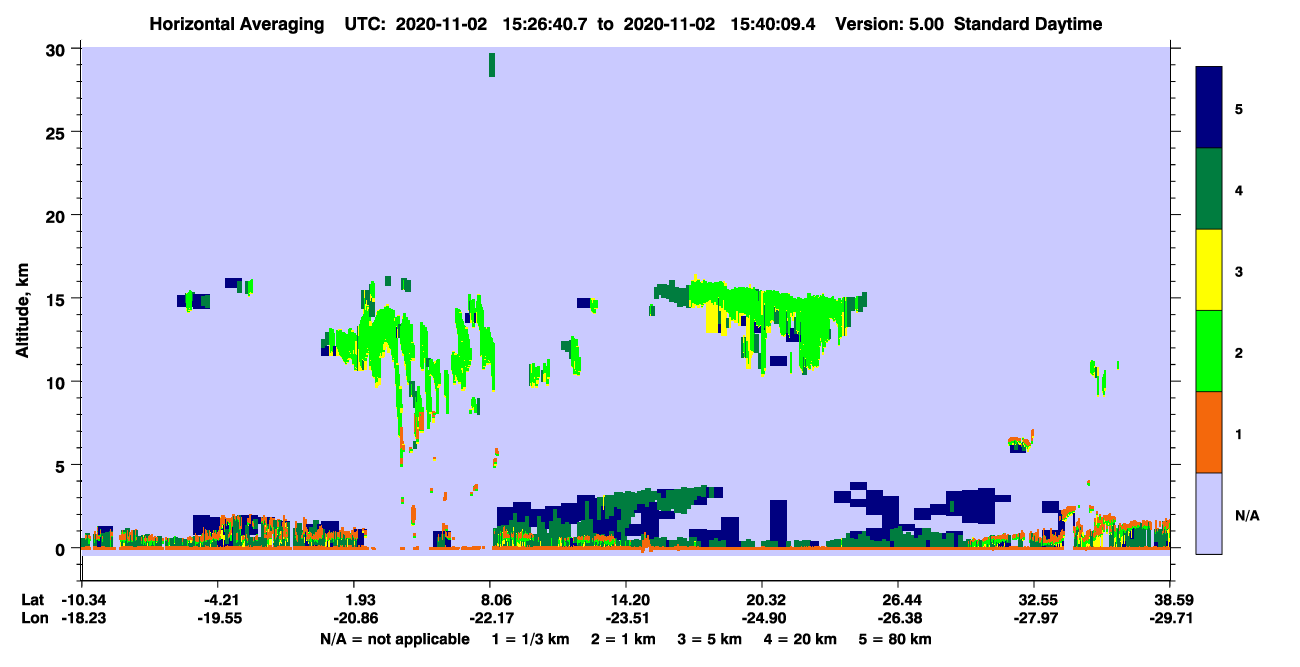
Task: Click the 'Standard Daytime' label
Action: click(1028, 24)
